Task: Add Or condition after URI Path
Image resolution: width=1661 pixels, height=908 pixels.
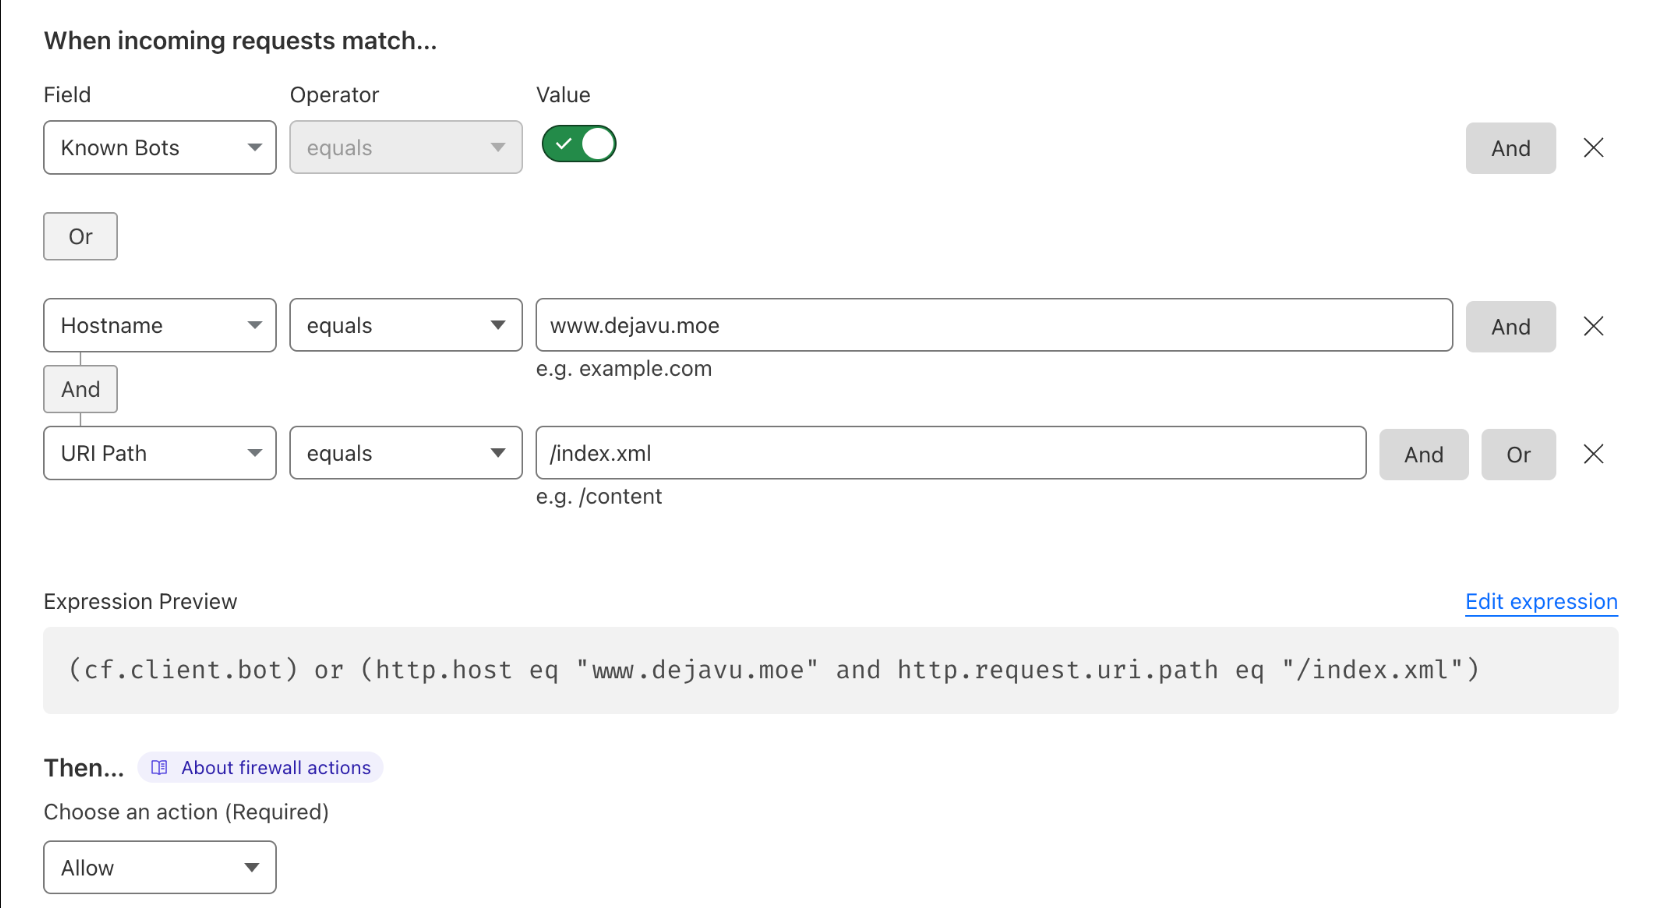Action: coord(1518,455)
